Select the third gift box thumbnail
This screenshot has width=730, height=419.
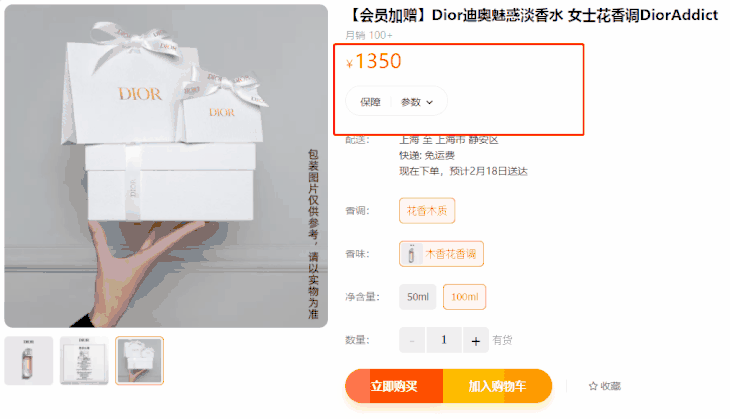[x=139, y=361]
